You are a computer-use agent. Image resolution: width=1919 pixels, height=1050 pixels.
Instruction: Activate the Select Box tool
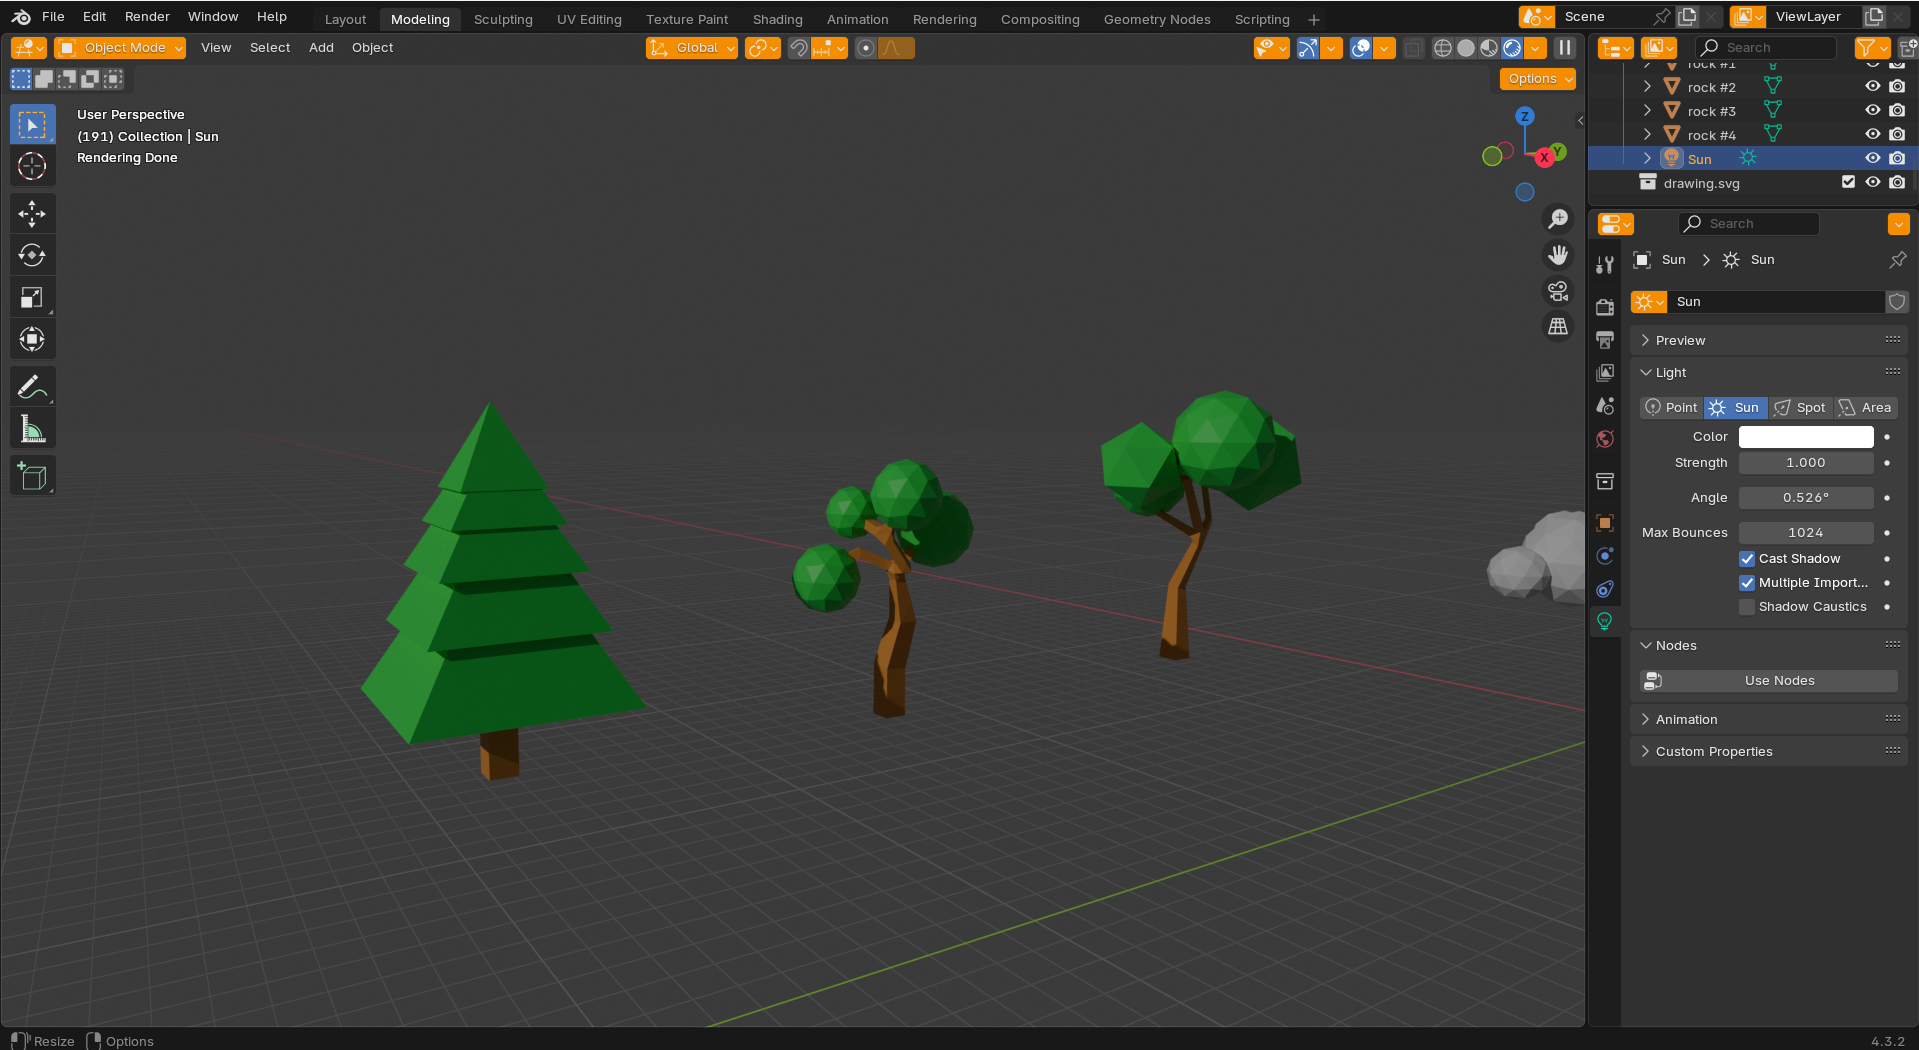[32, 125]
